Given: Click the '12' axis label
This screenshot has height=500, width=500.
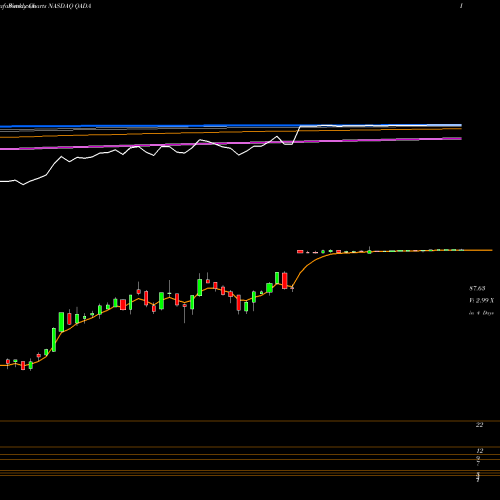Looking at the screenshot, I should click(479, 451).
